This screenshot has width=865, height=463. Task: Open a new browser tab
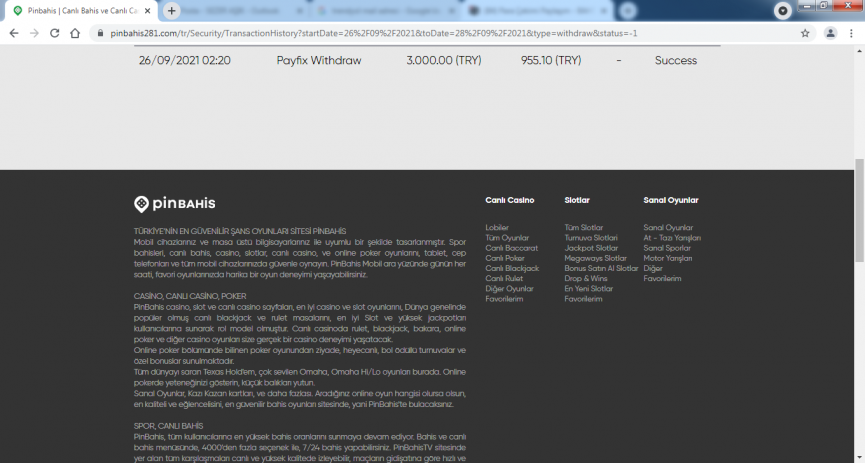[x=172, y=10]
